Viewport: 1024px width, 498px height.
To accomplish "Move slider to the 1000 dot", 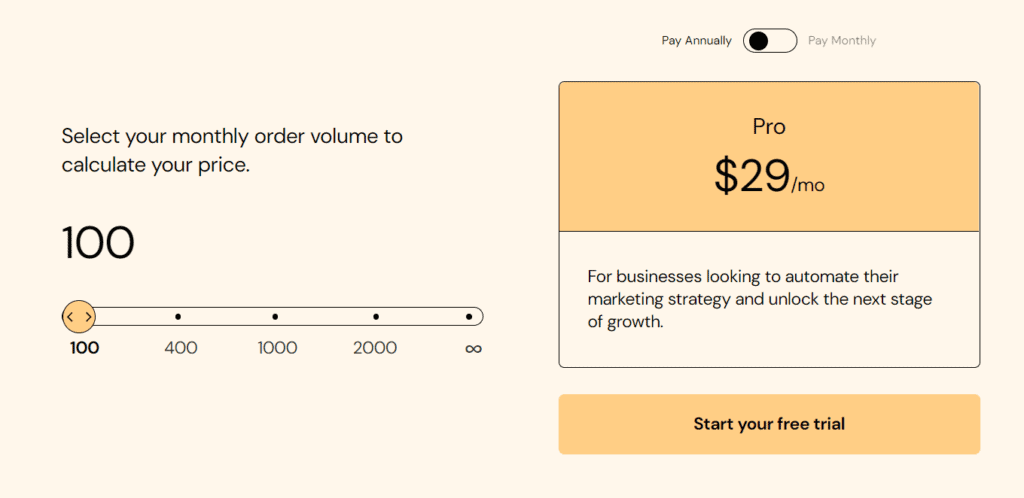I will pos(275,317).
